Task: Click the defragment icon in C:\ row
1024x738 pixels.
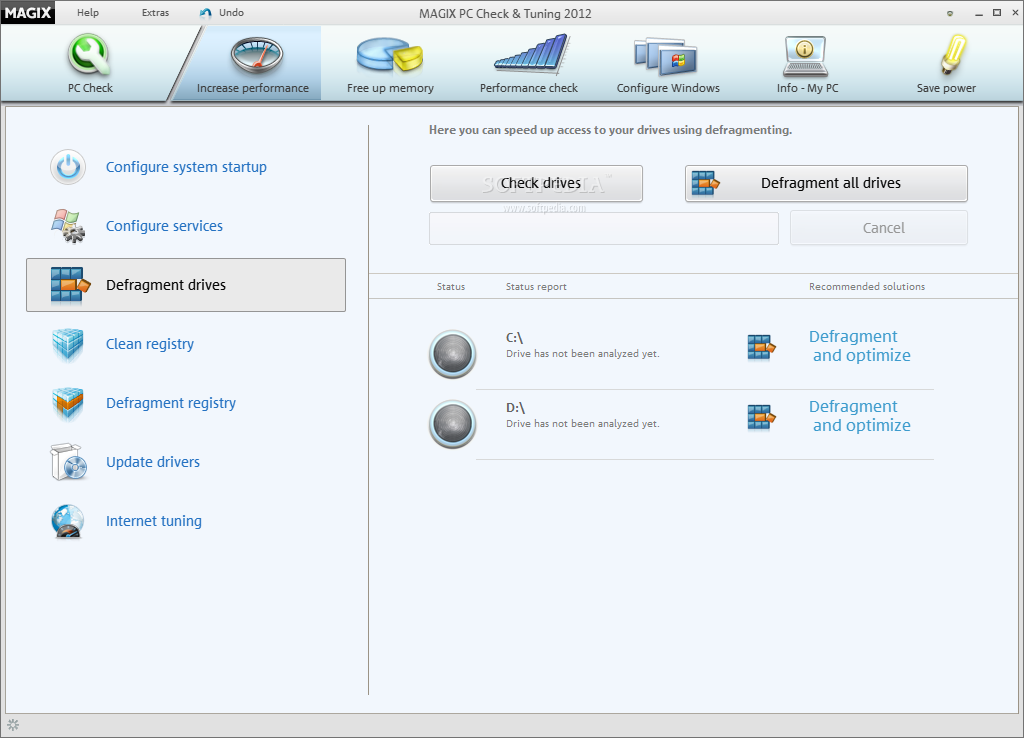Action: 761,347
